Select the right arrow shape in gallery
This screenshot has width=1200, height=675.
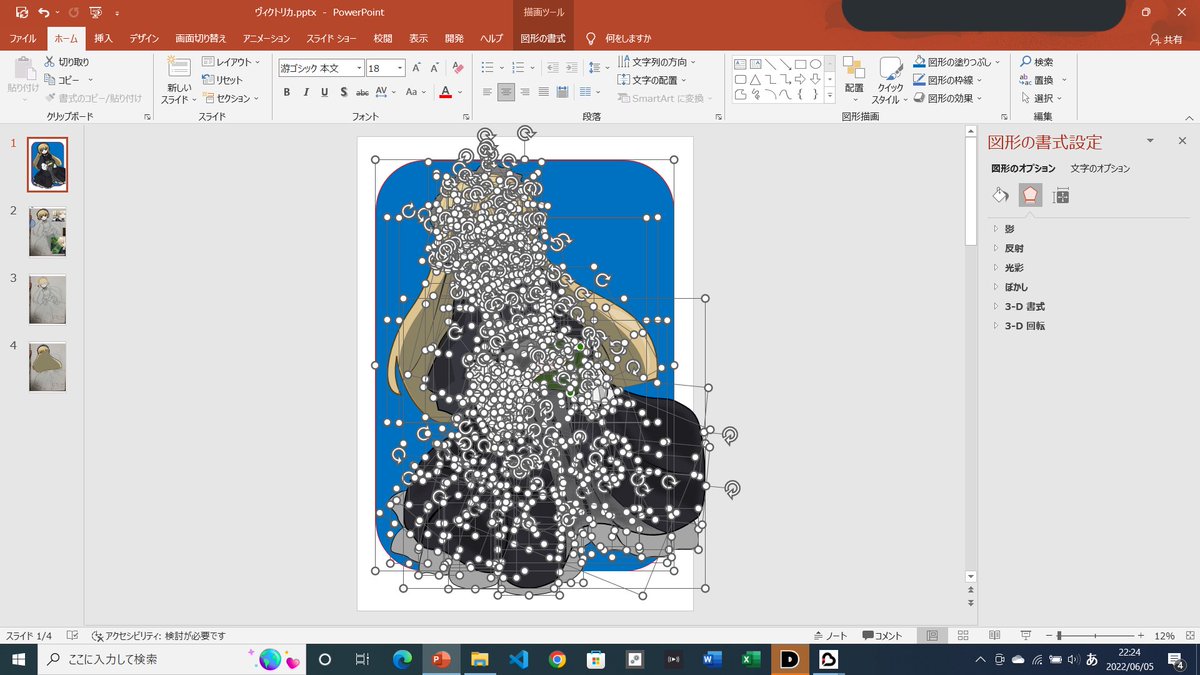(x=800, y=80)
